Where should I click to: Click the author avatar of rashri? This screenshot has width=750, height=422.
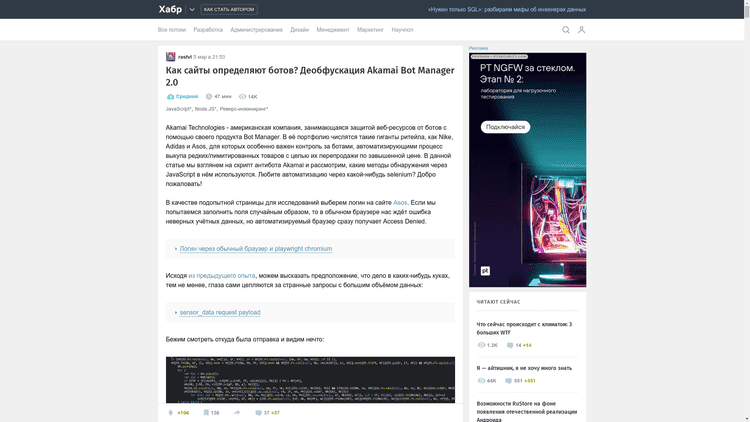[x=170, y=57]
